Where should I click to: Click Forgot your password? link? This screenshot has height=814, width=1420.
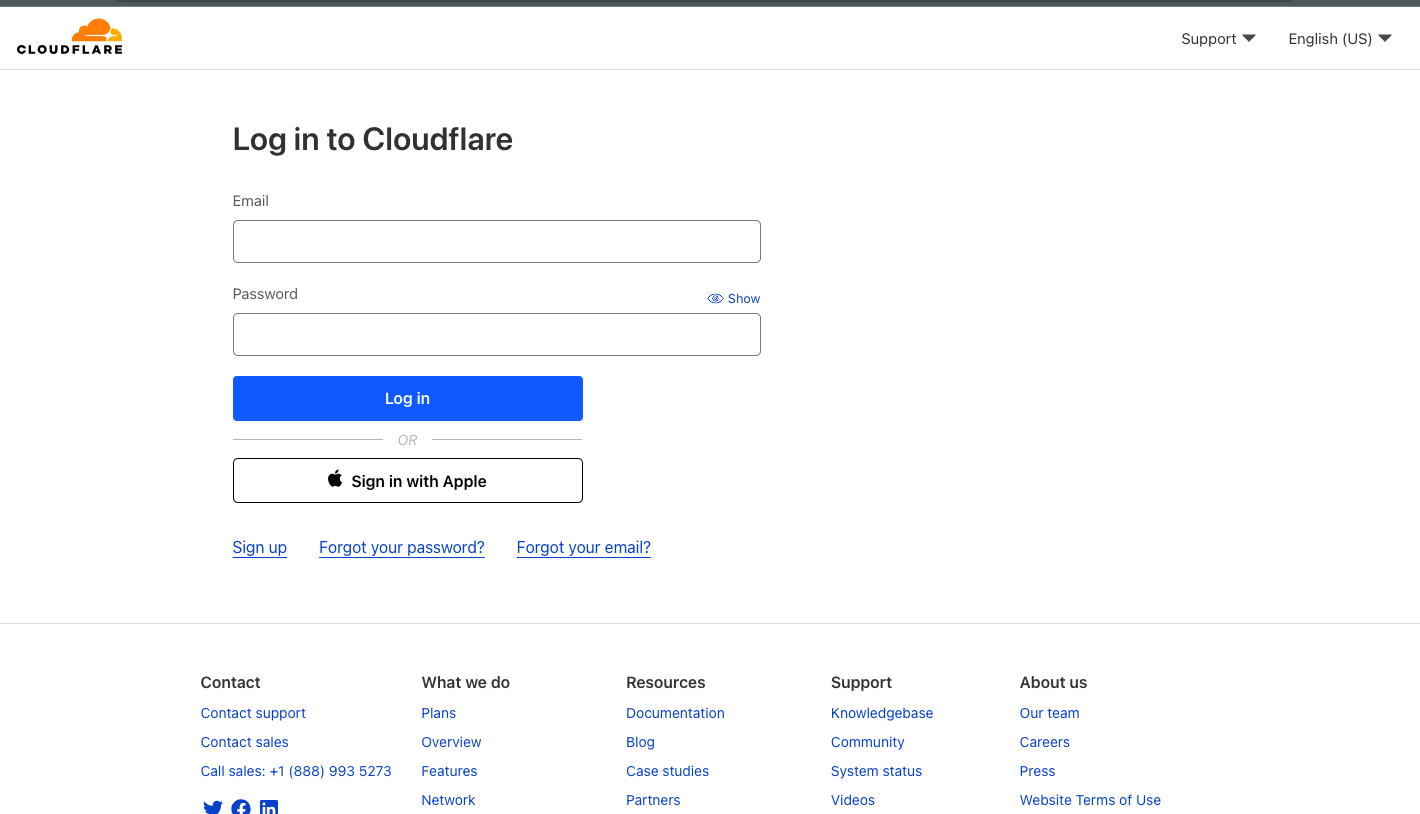[401, 547]
